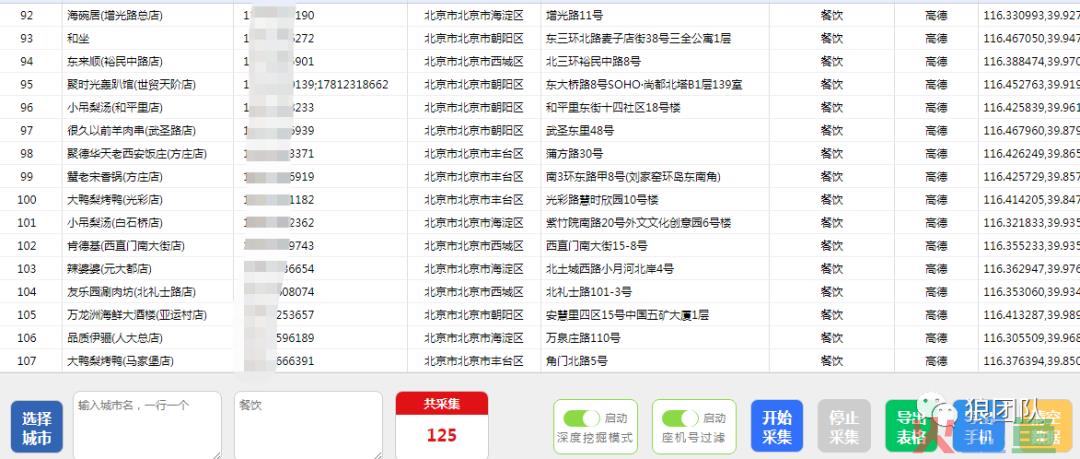Select the shop name 海碗居(增光路总店)
The height and width of the screenshot is (459, 1080).
click(x=114, y=15)
